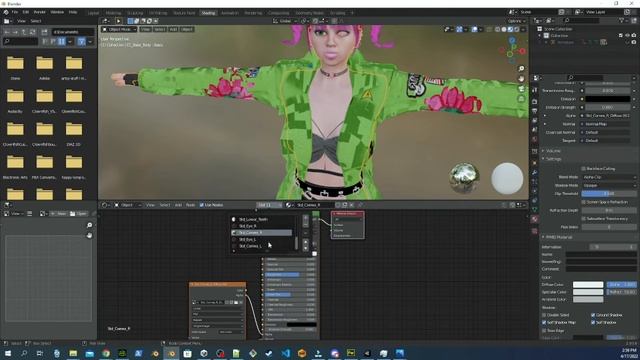Open Windows Start menu
640x360 pixels.
coord(8,353)
